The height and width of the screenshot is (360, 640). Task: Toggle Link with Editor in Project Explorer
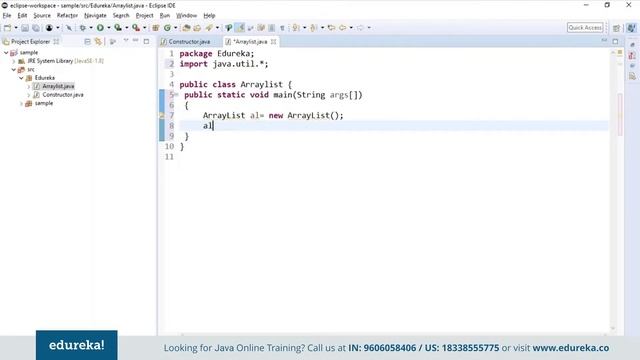[x=98, y=42]
